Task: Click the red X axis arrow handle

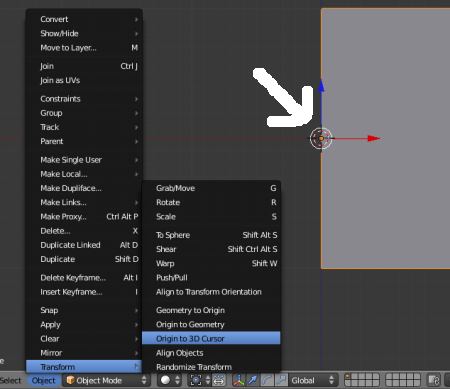Action: (374, 138)
